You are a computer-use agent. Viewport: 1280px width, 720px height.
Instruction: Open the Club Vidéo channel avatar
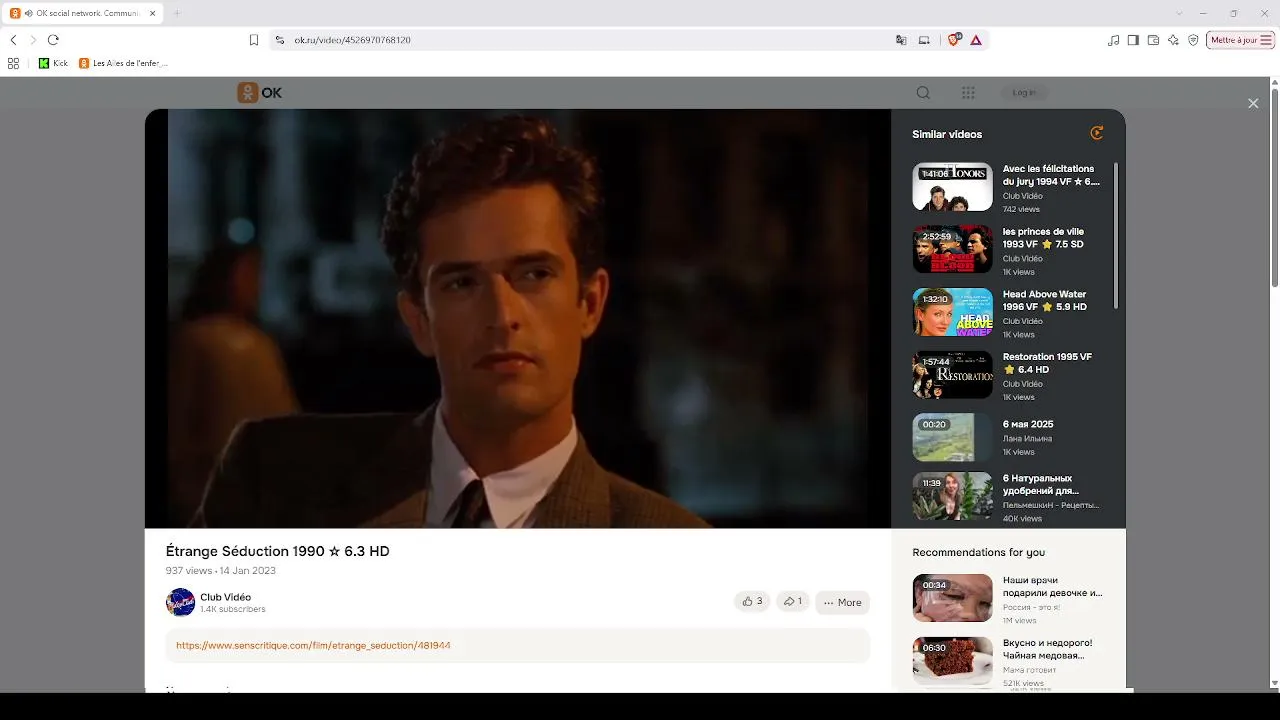180,602
